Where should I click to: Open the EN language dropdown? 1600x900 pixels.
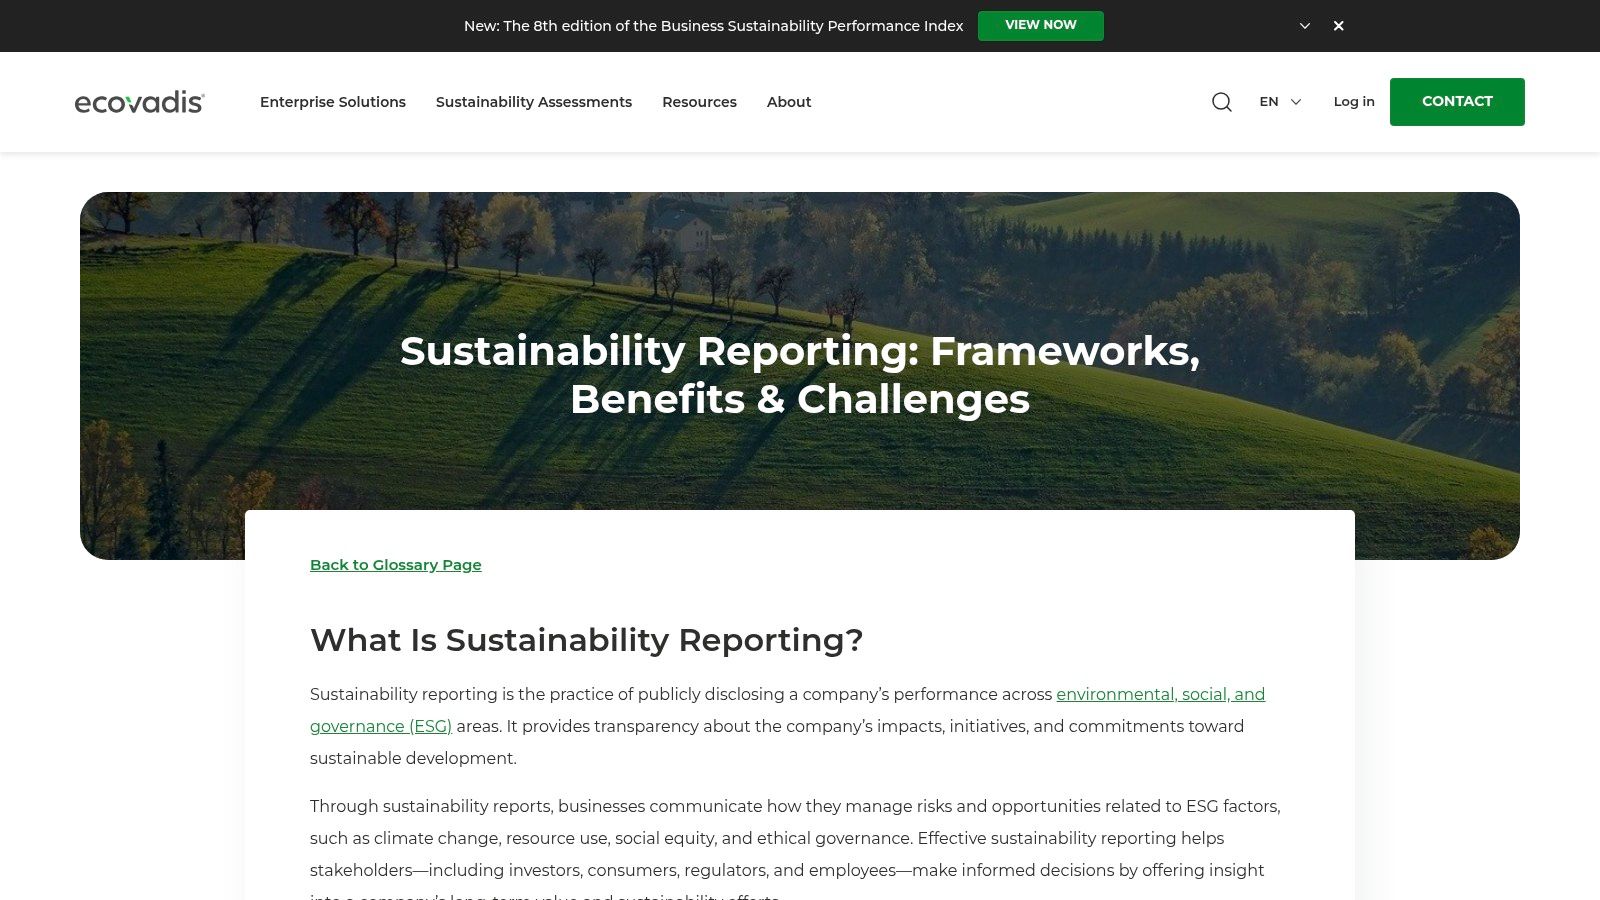click(1280, 102)
